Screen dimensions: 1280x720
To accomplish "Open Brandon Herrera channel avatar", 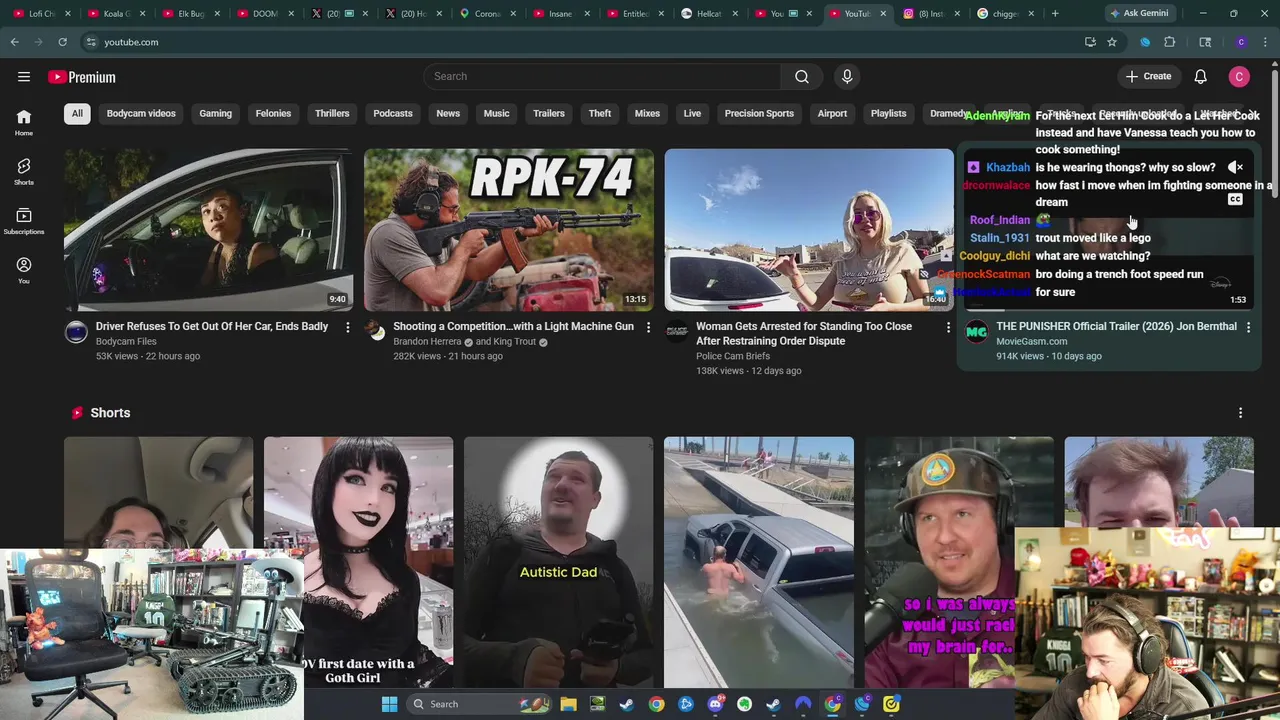I will point(375,332).
